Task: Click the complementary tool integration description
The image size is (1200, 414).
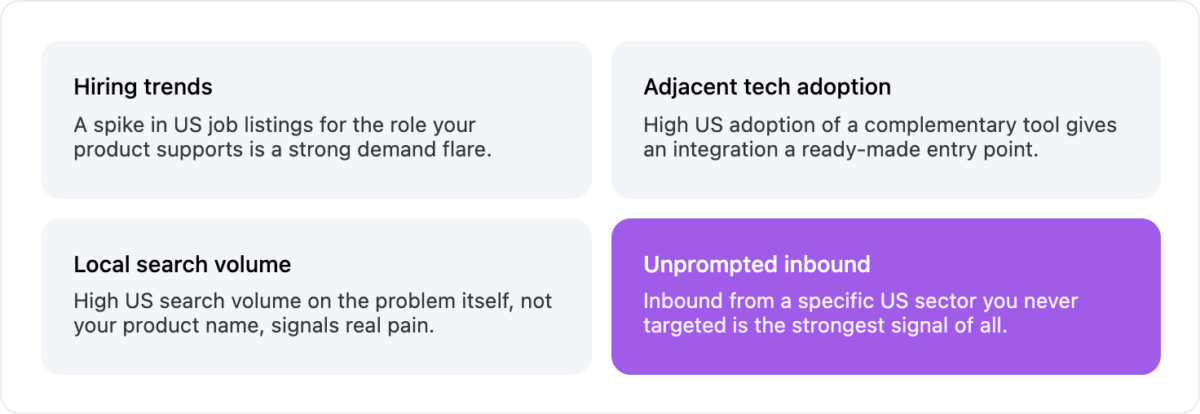Action: pyautogui.click(x=880, y=138)
